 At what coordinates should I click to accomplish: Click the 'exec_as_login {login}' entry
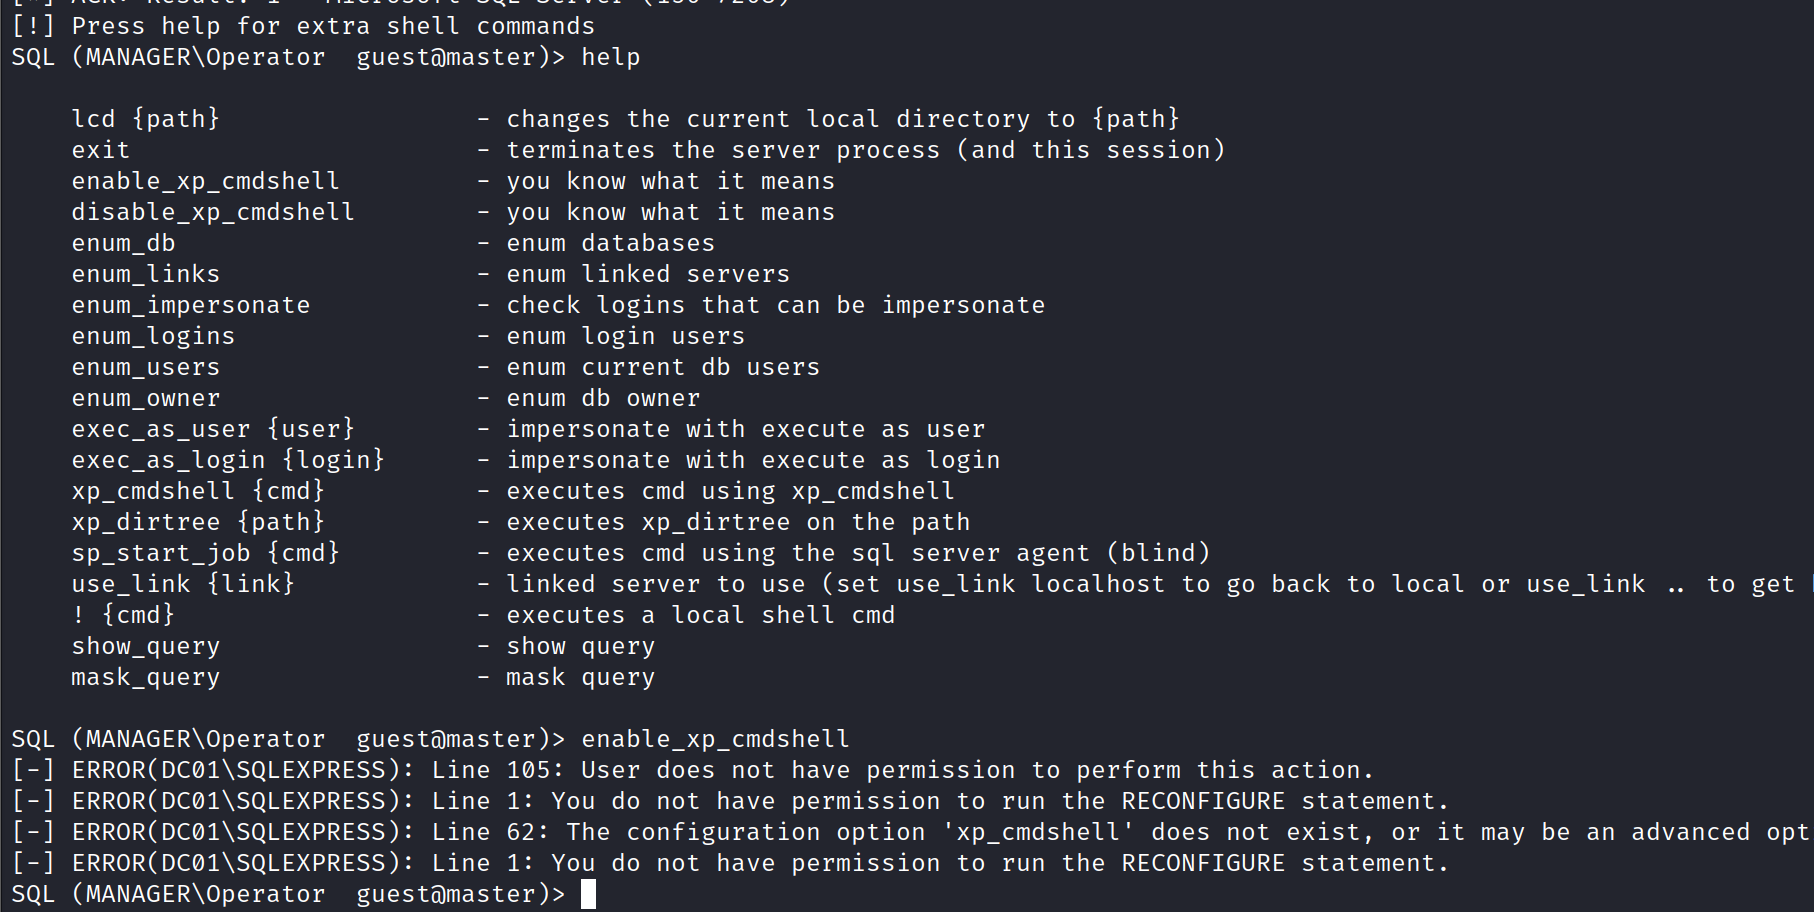228,460
